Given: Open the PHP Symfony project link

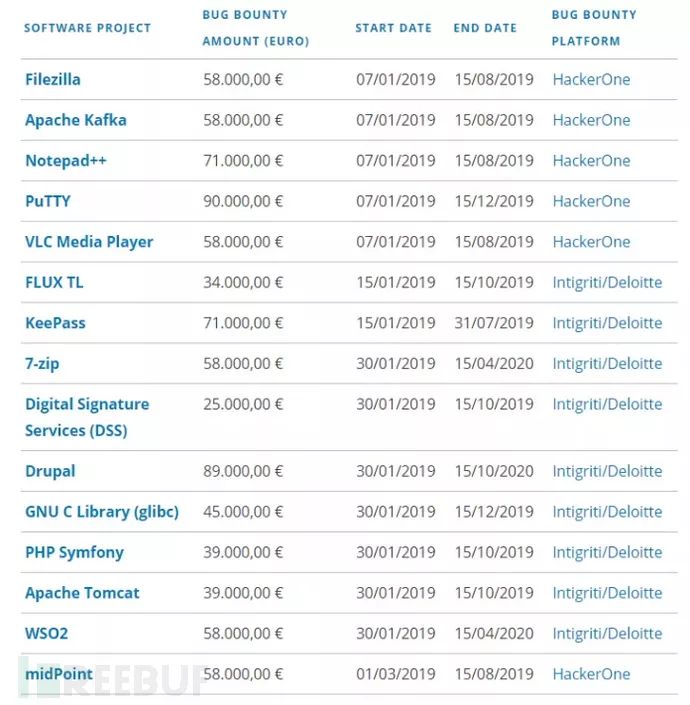Looking at the screenshot, I should coord(75,552).
